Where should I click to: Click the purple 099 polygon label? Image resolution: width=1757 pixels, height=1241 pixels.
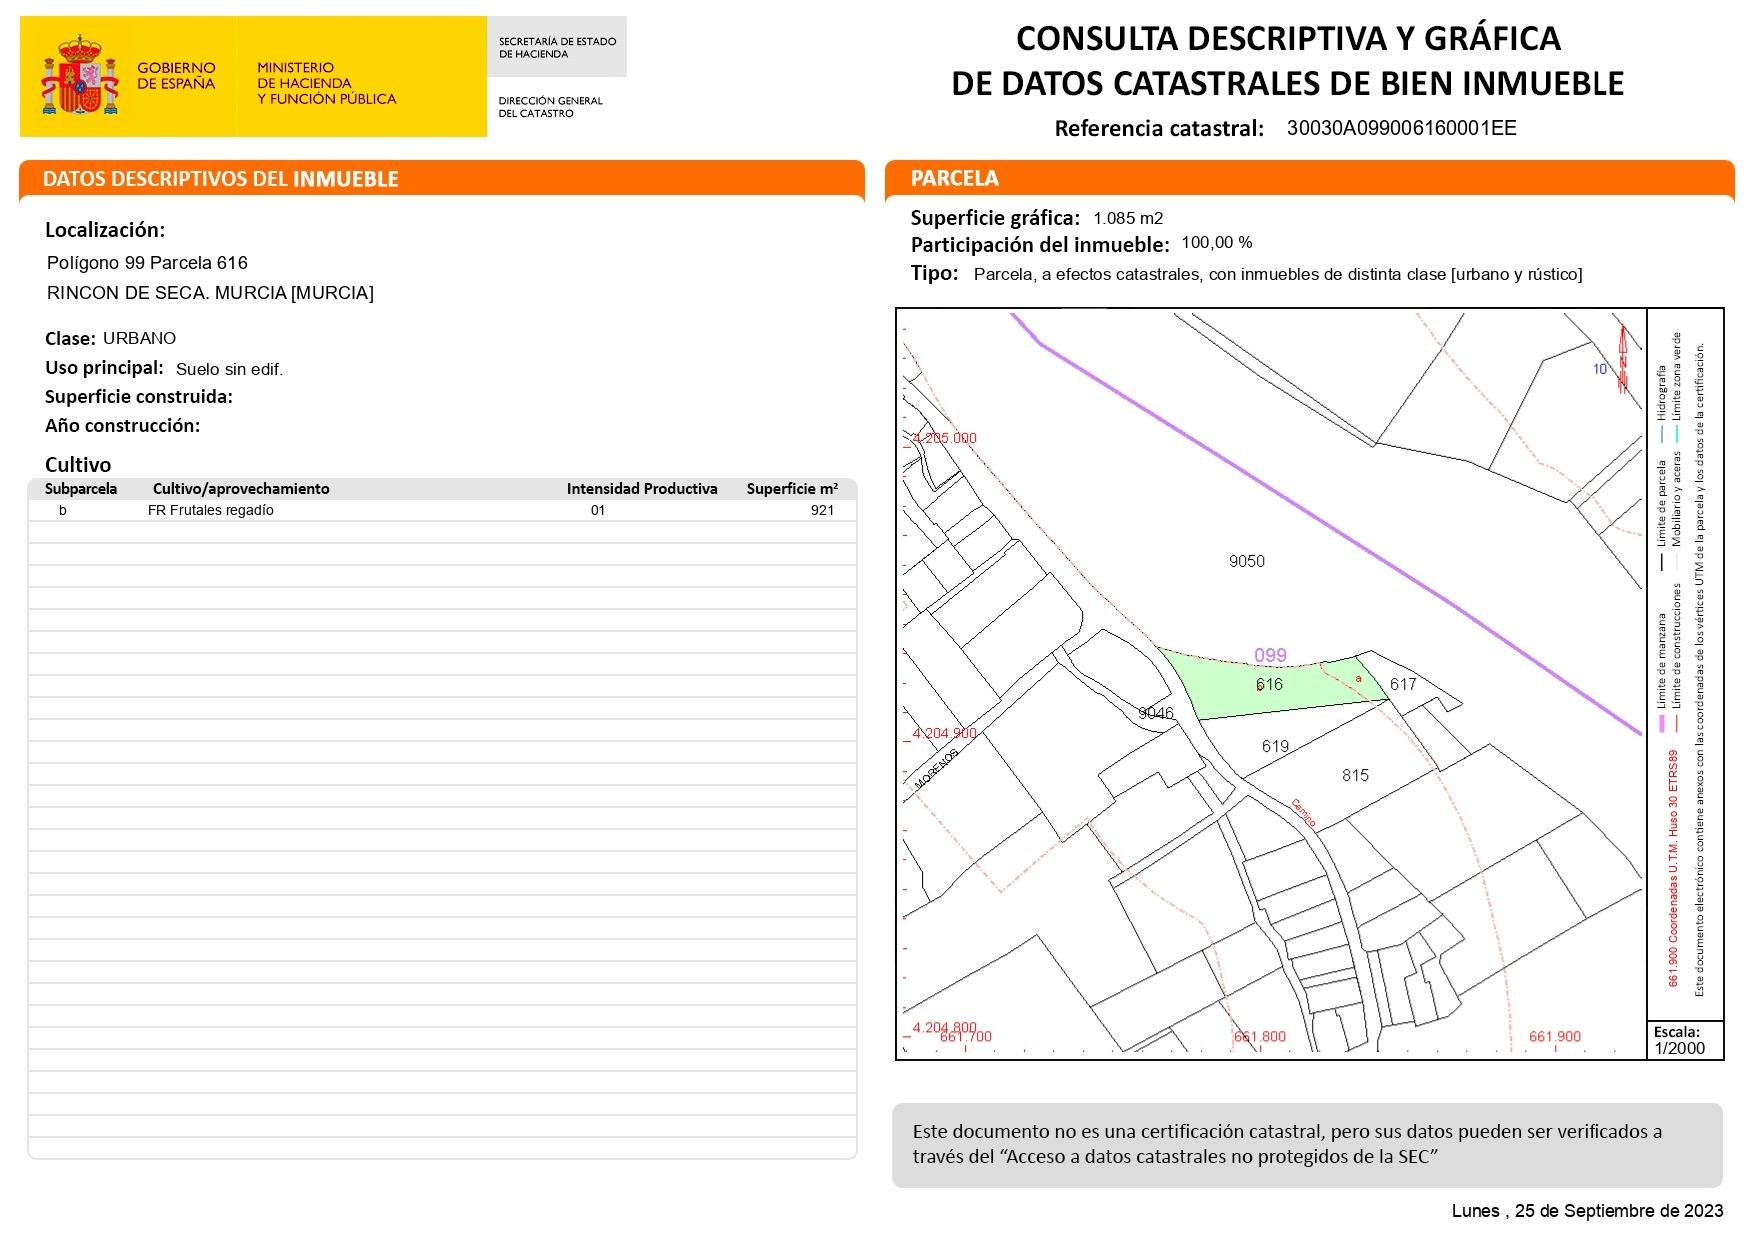point(1270,656)
